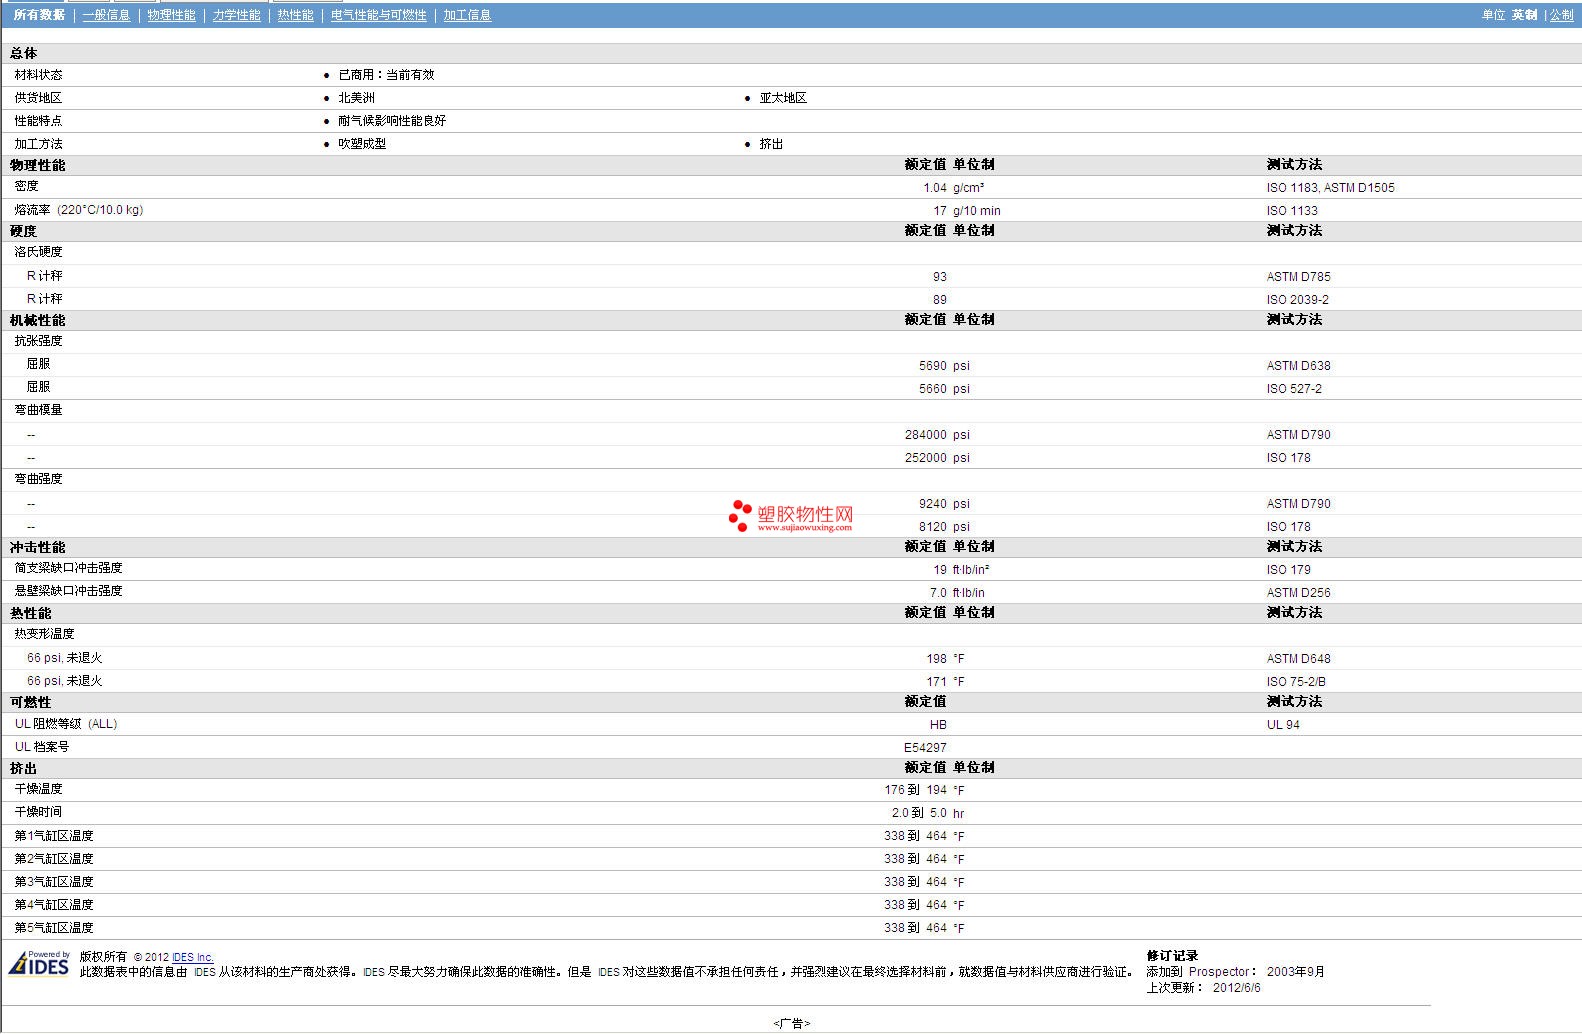Switch to the 一般信息 tab
The height and width of the screenshot is (1034, 1582).
106,15
